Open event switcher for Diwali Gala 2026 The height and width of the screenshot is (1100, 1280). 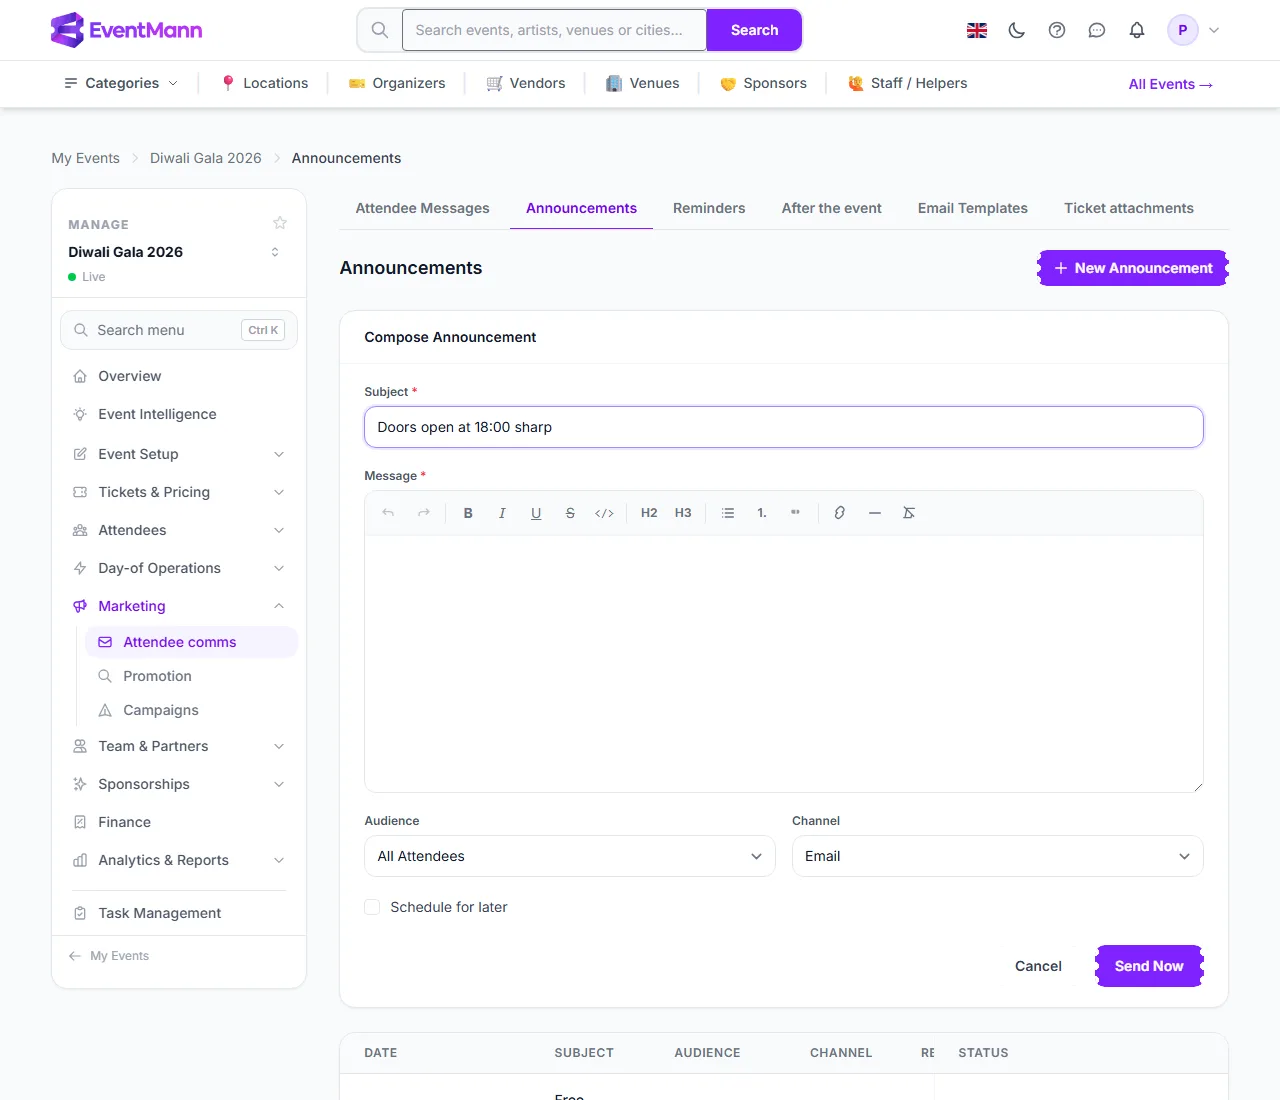275,252
